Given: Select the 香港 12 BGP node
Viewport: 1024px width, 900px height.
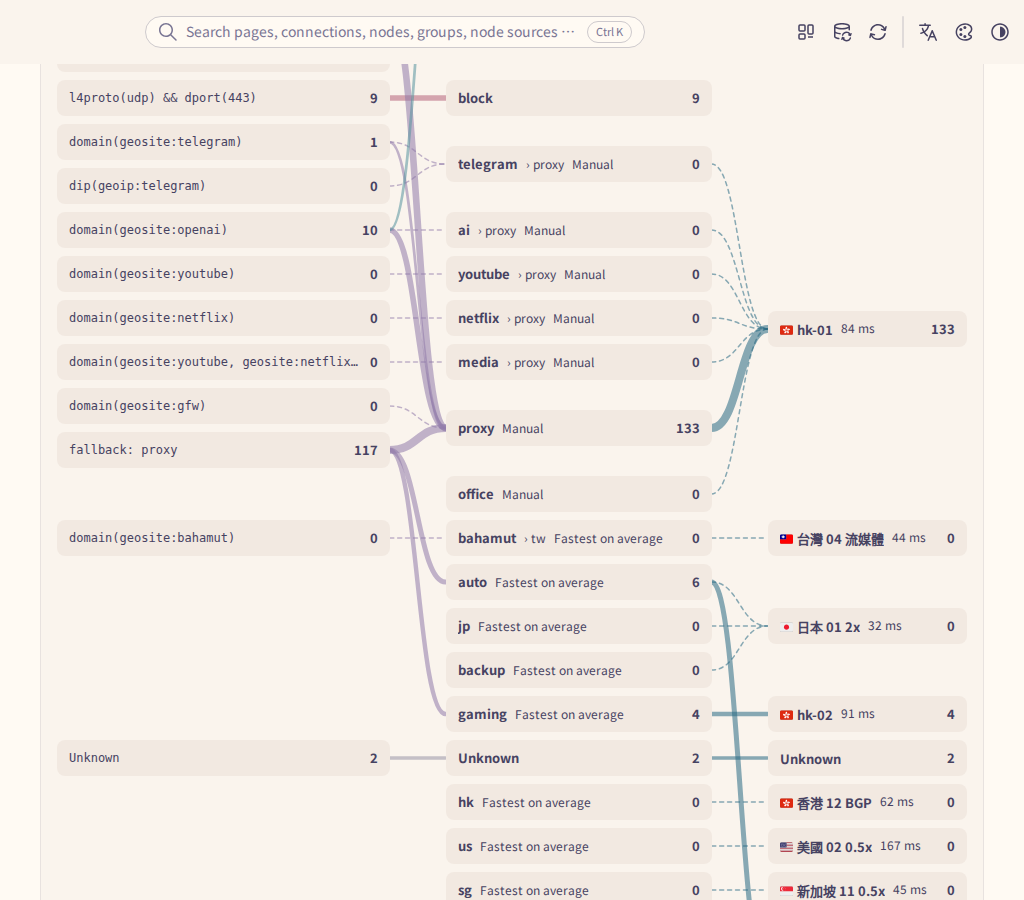Looking at the screenshot, I should (x=867, y=802).
